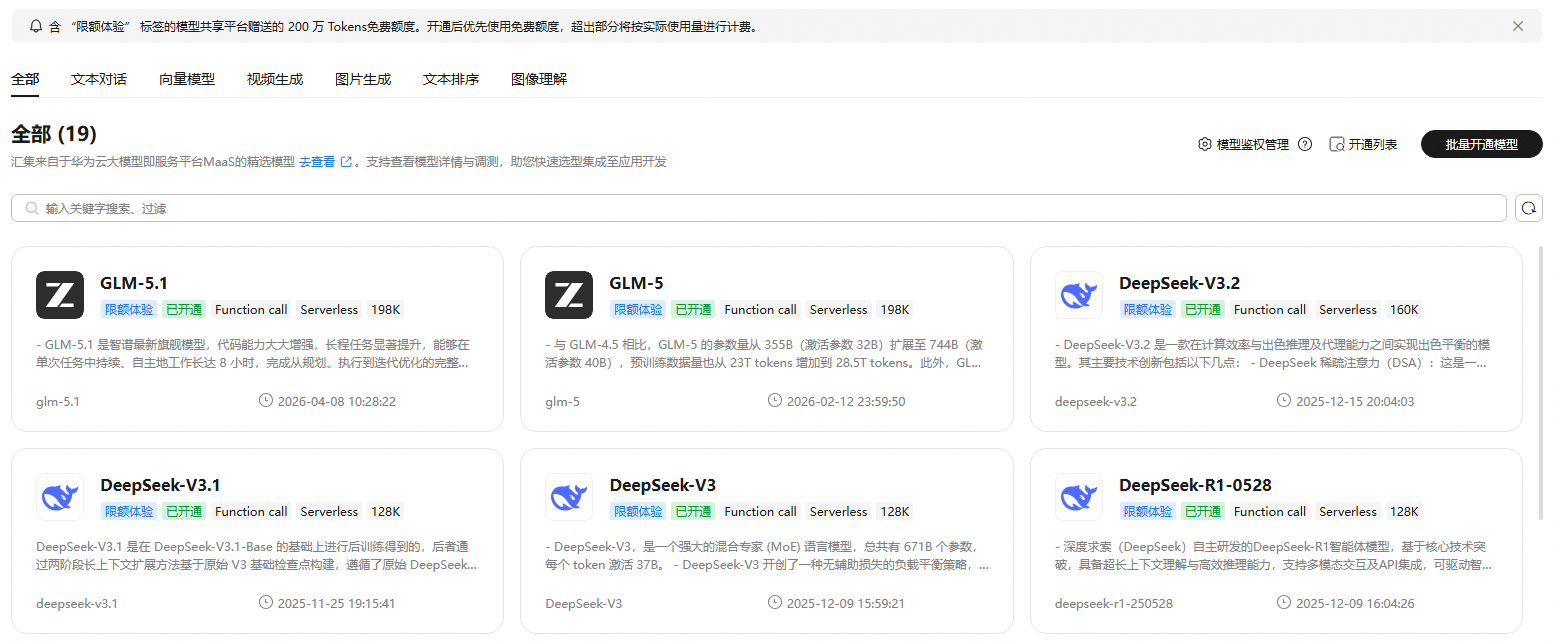The height and width of the screenshot is (642, 1555).
Task: Click the help question mark icon
Action: point(1305,144)
